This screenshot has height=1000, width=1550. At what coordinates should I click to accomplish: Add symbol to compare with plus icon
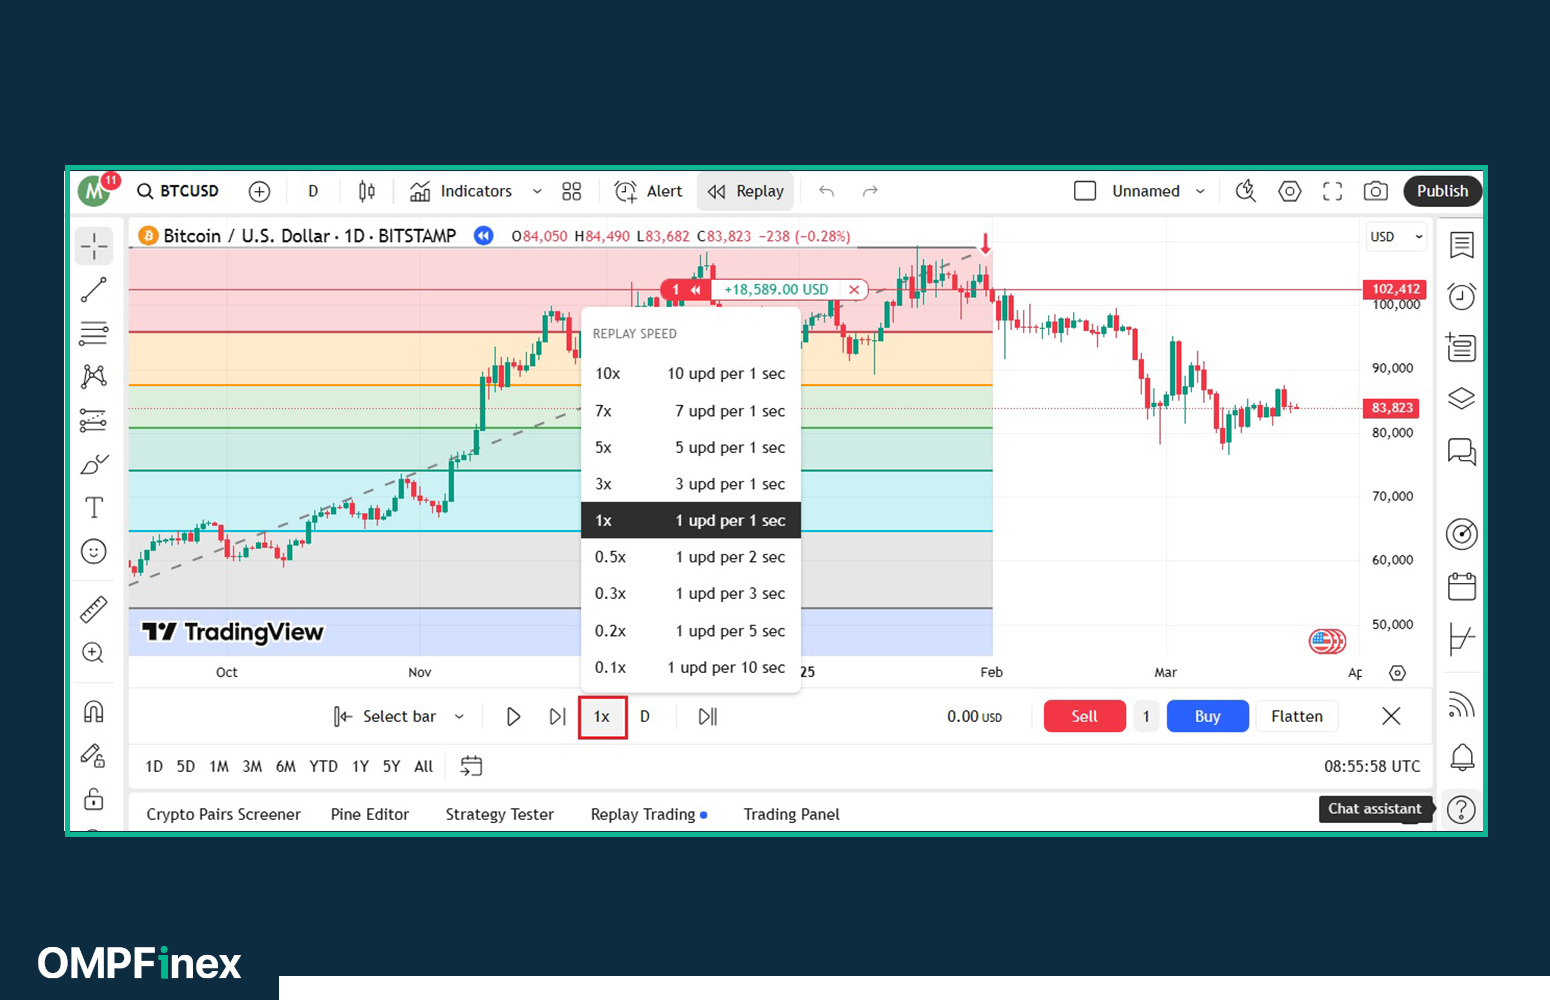[259, 191]
